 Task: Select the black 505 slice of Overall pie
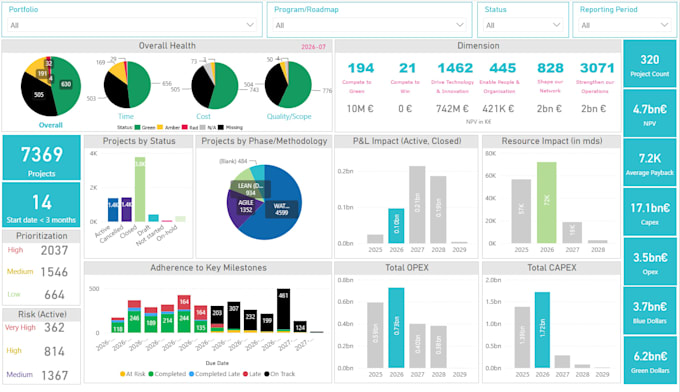38,95
